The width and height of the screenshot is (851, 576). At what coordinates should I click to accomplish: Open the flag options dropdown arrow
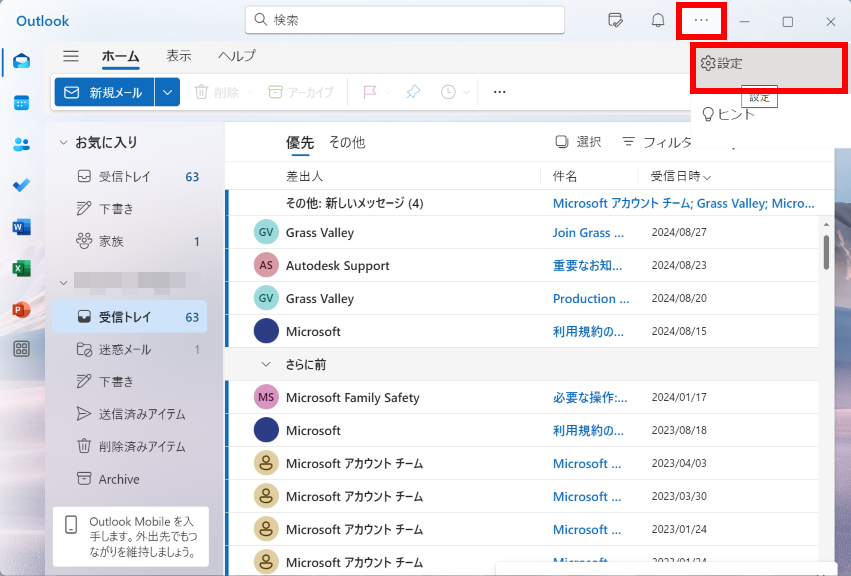click(x=388, y=92)
